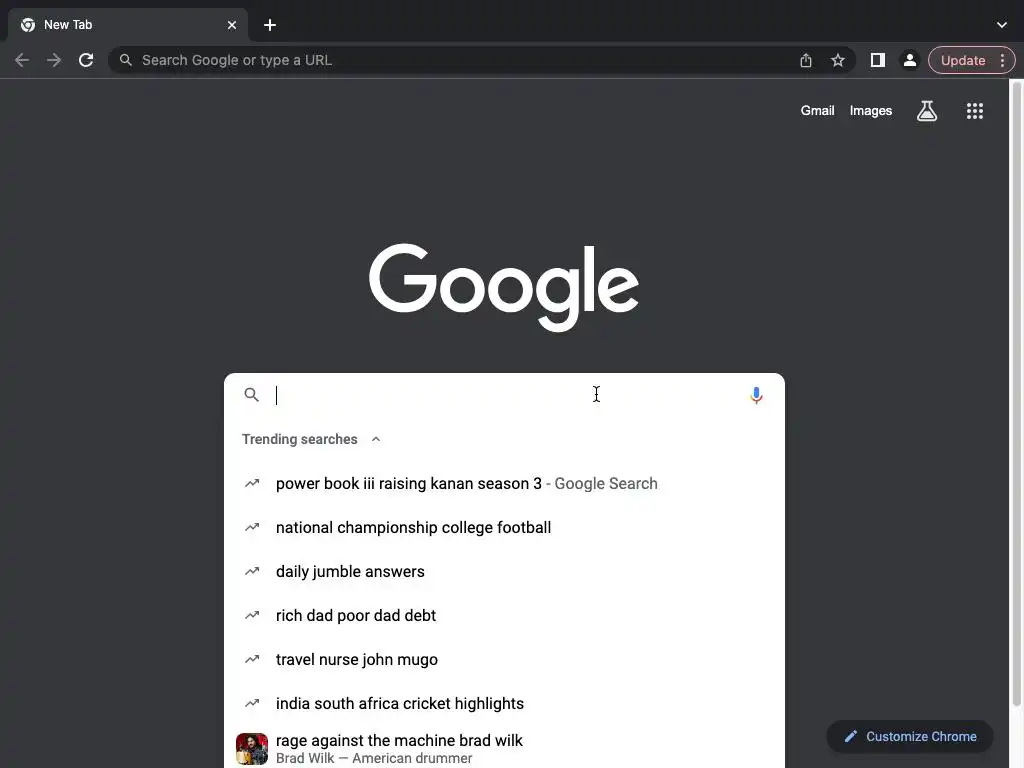
Task: Click trending arrow beside 'rich dad poor dad debt'
Action: [x=251, y=615]
